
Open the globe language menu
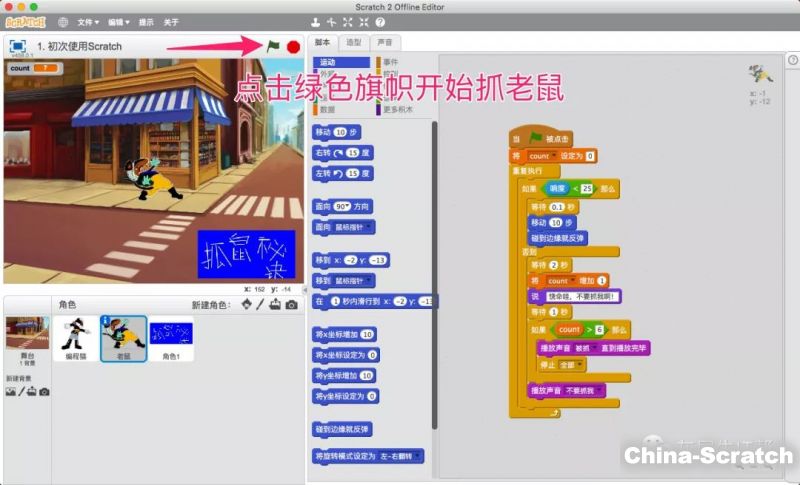pos(63,22)
